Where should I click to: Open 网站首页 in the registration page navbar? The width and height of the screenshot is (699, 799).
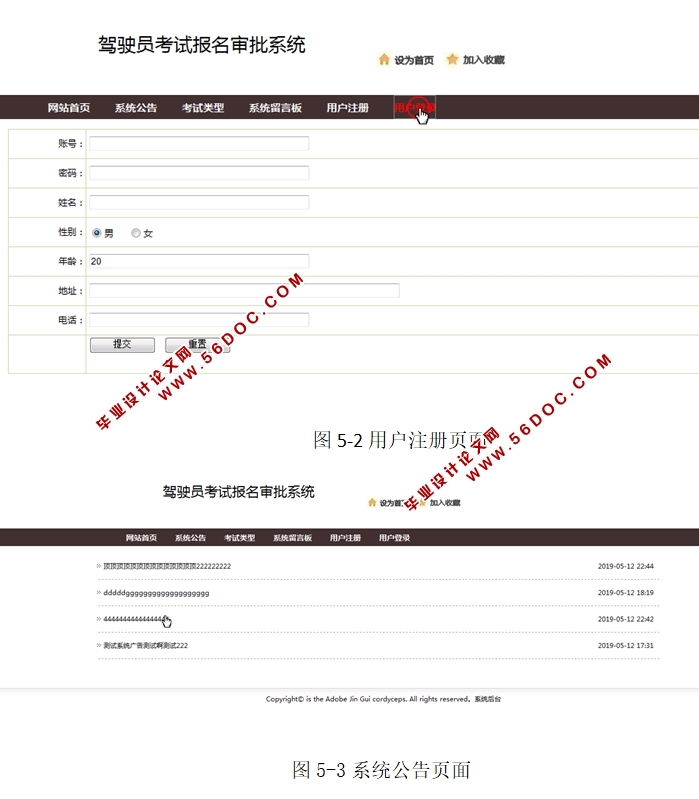click(69, 108)
